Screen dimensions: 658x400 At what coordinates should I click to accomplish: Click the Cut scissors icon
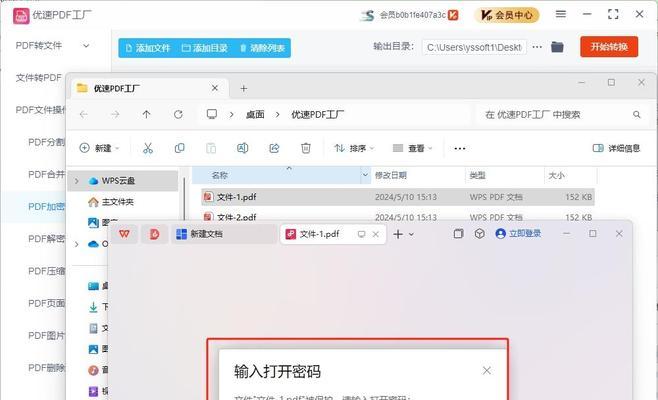tap(148, 148)
